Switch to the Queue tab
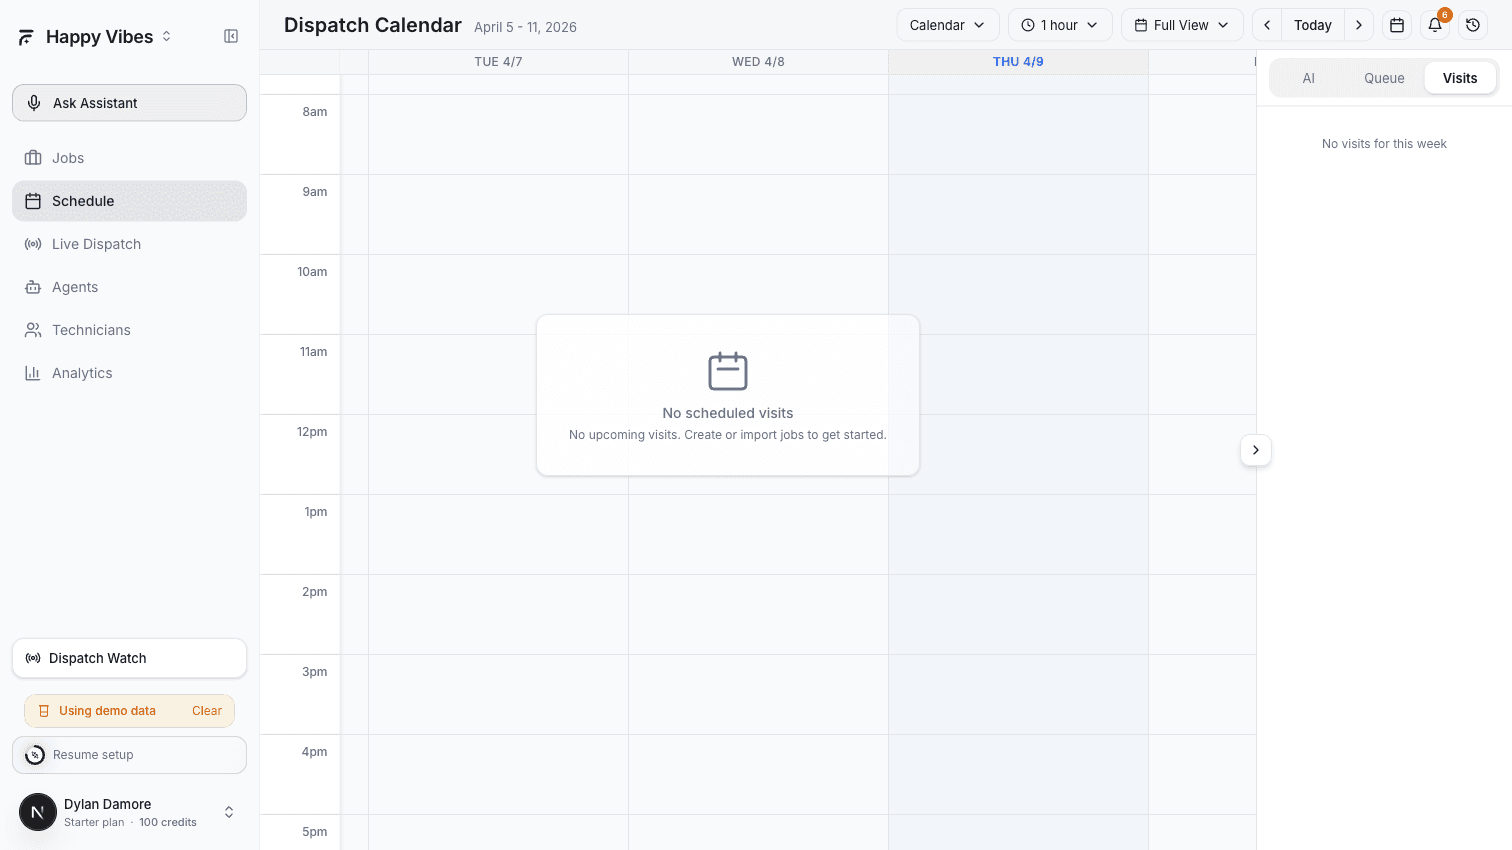The width and height of the screenshot is (1512, 850). click(1383, 77)
